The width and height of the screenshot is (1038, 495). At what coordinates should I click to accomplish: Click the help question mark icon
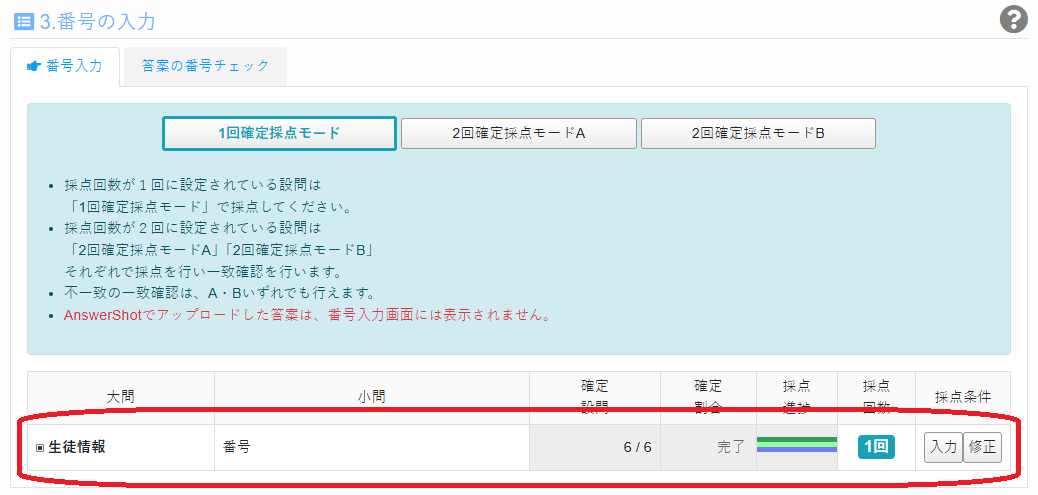pos(1014,20)
